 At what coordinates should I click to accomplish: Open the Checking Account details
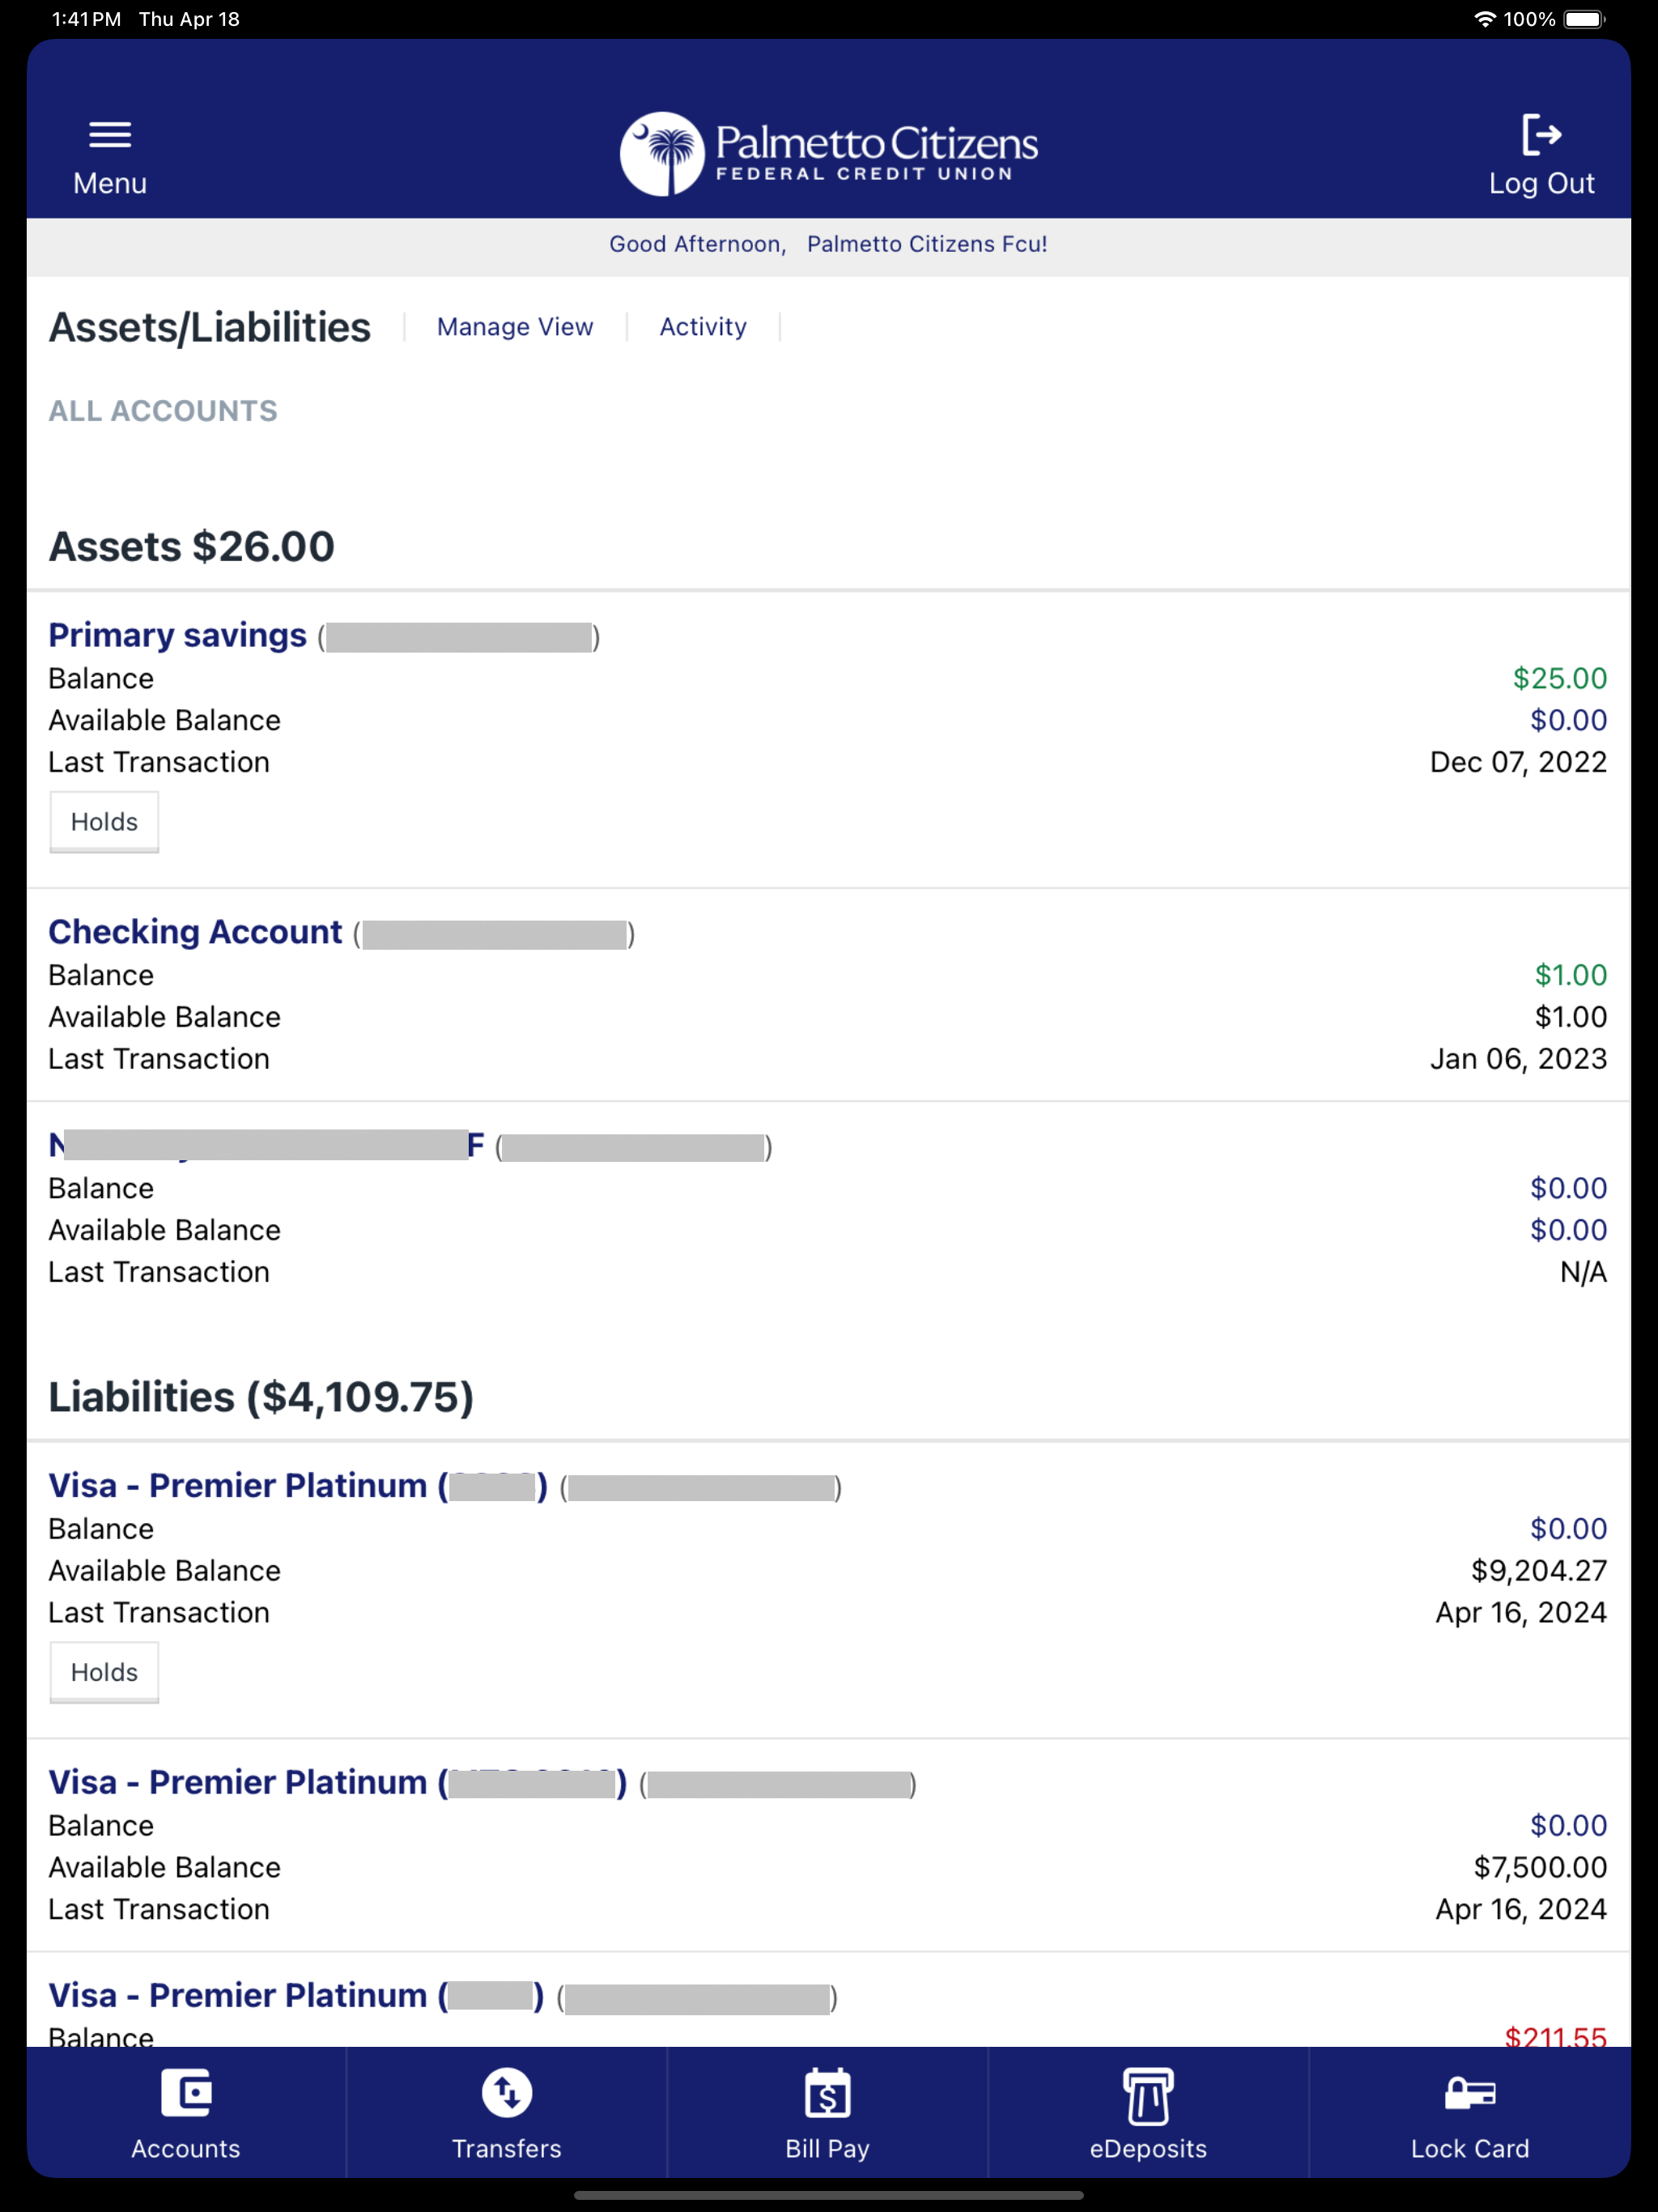point(195,932)
